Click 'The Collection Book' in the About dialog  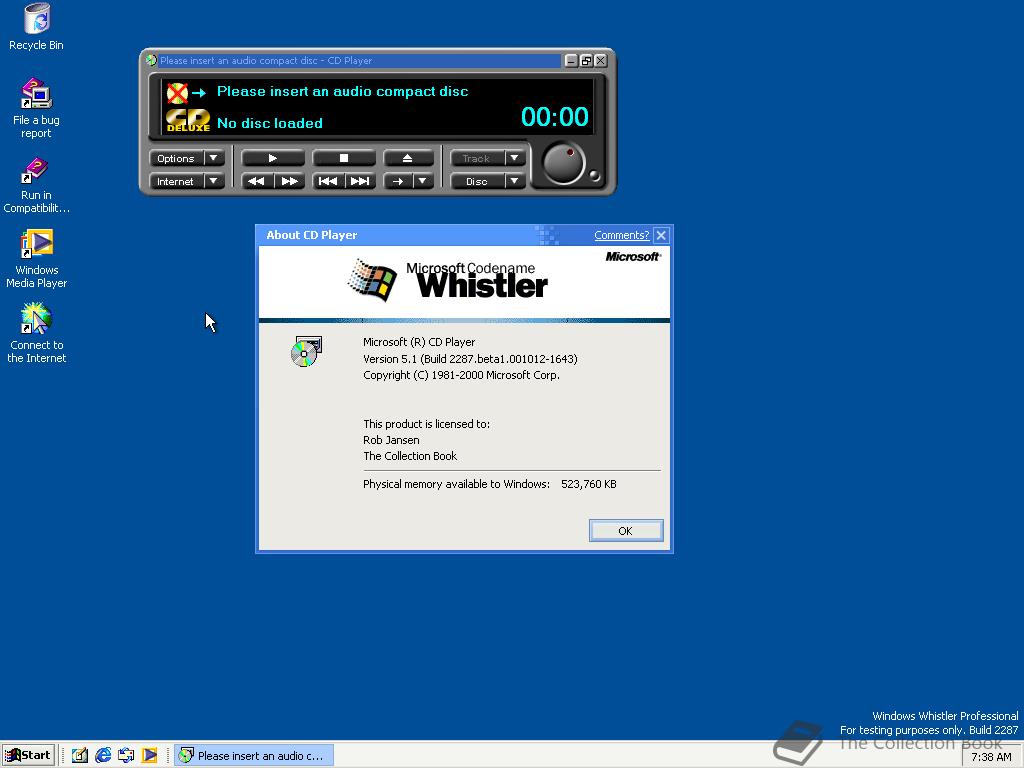tap(410, 456)
